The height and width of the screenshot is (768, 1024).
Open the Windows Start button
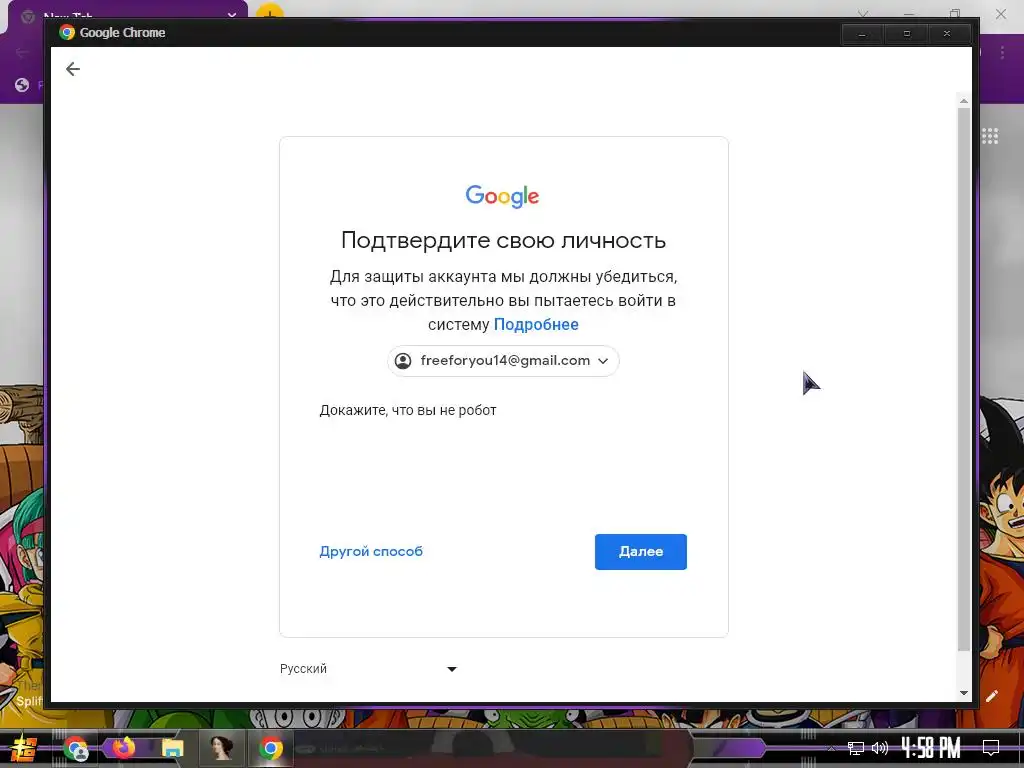pos(23,748)
